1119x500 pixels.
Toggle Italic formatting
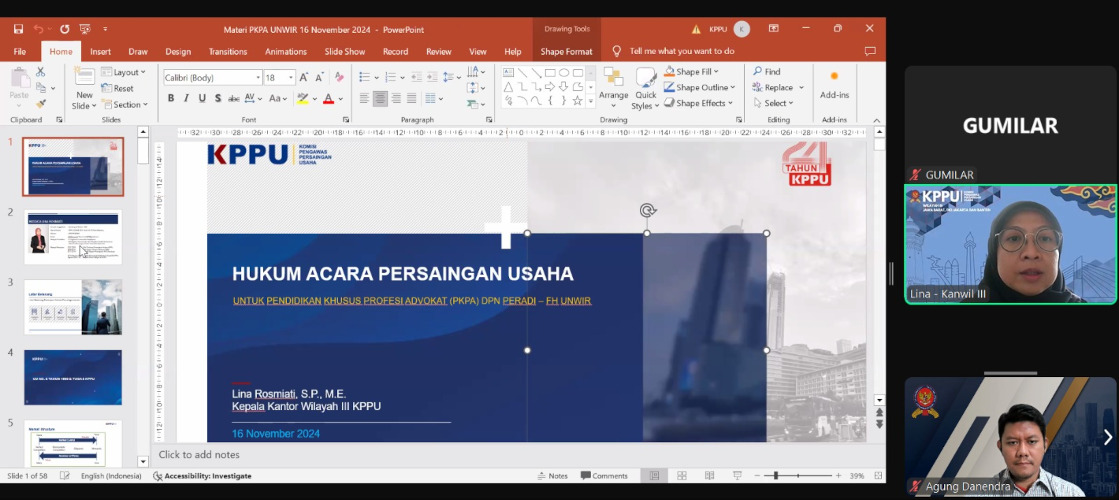click(x=186, y=98)
